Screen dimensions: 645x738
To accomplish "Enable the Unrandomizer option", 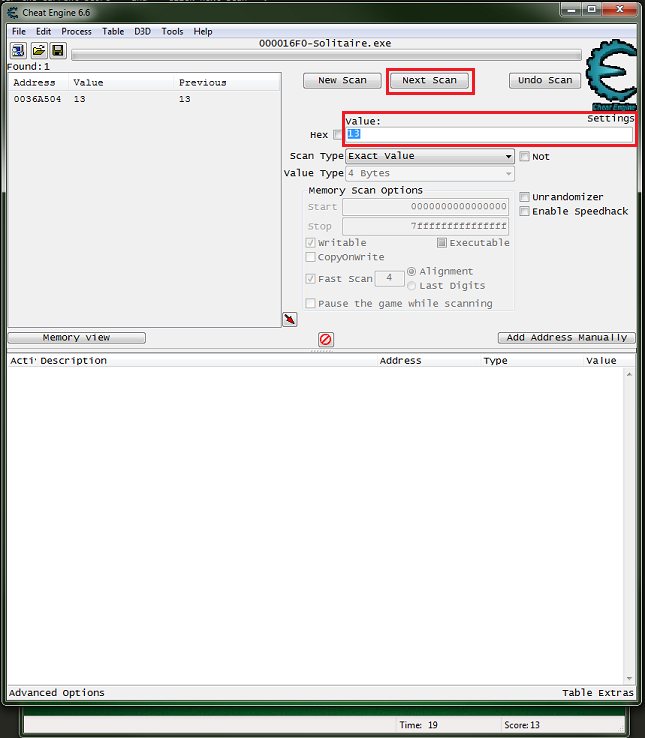I will 524,197.
